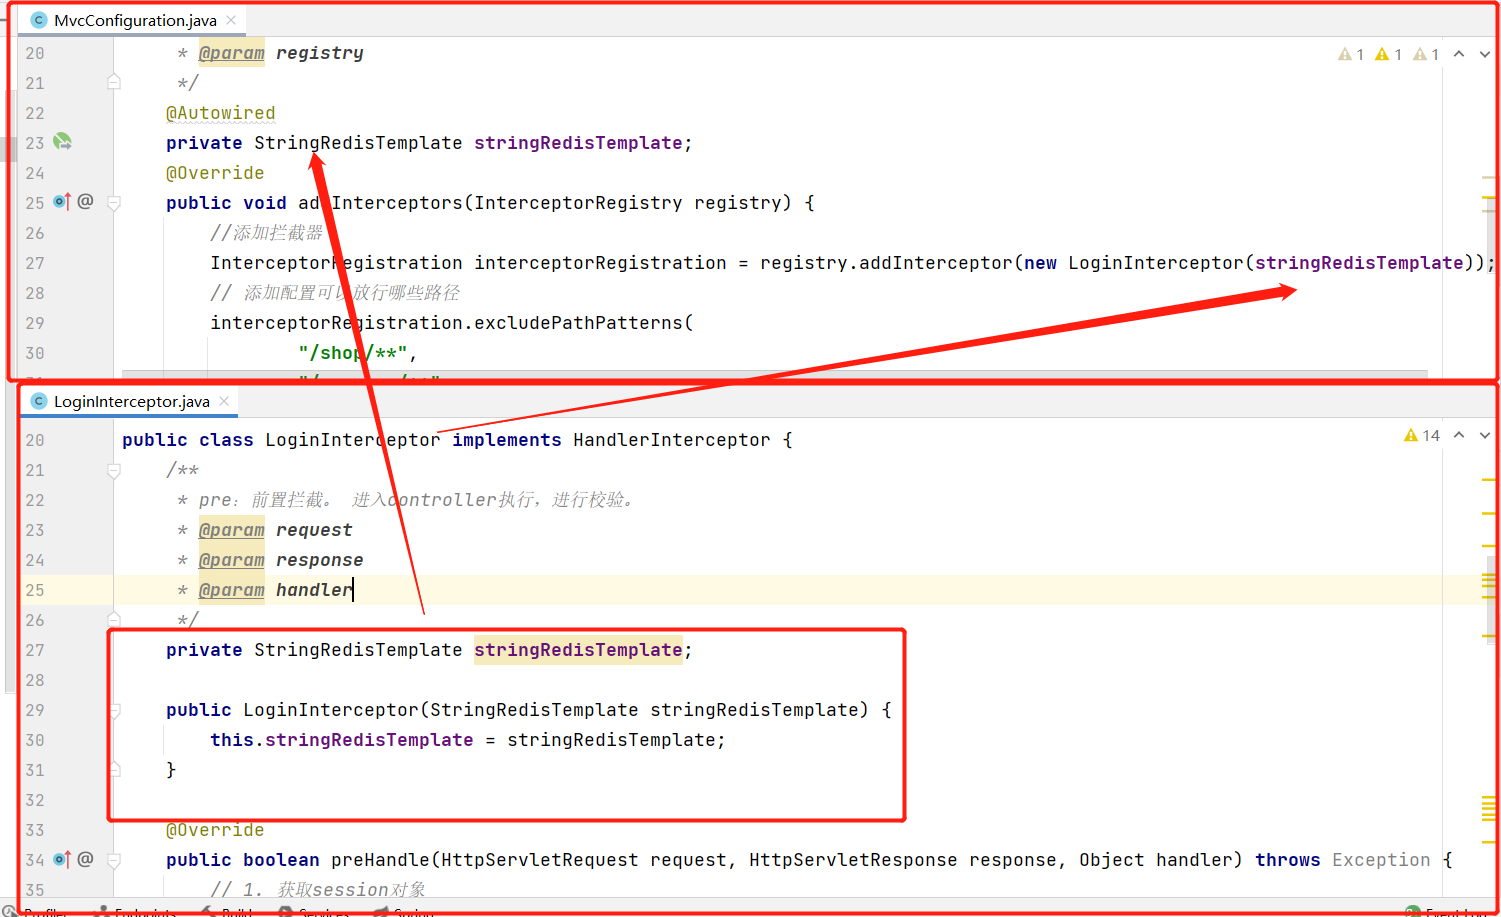Go to previous highlighted problem in MvcConfiguration editor
Image resolution: width=1501 pixels, height=917 pixels.
coord(1459,54)
